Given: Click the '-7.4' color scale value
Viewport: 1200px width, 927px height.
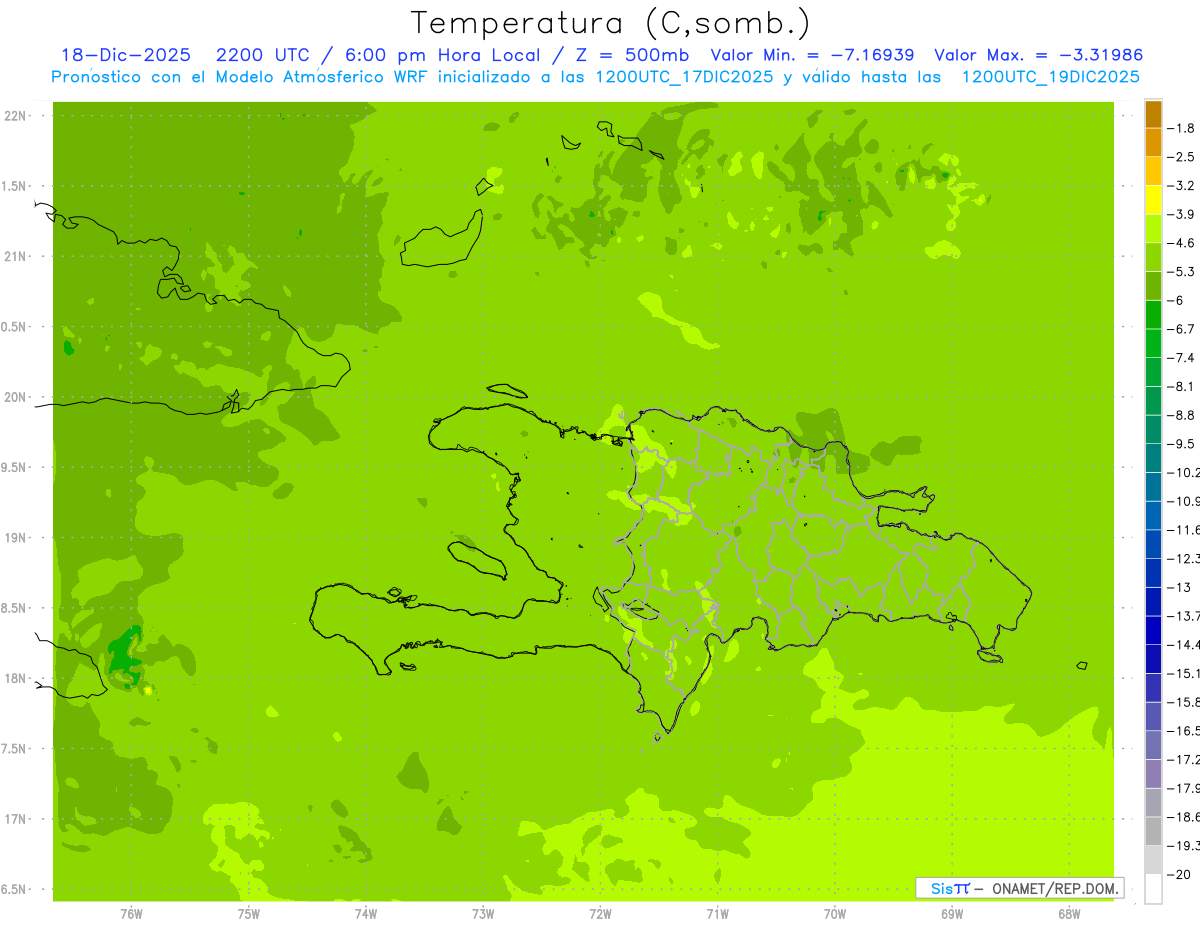Looking at the screenshot, I should (1182, 358).
